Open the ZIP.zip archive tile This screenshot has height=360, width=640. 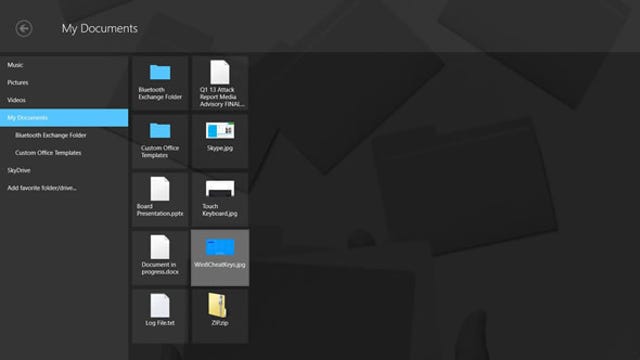pos(220,316)
